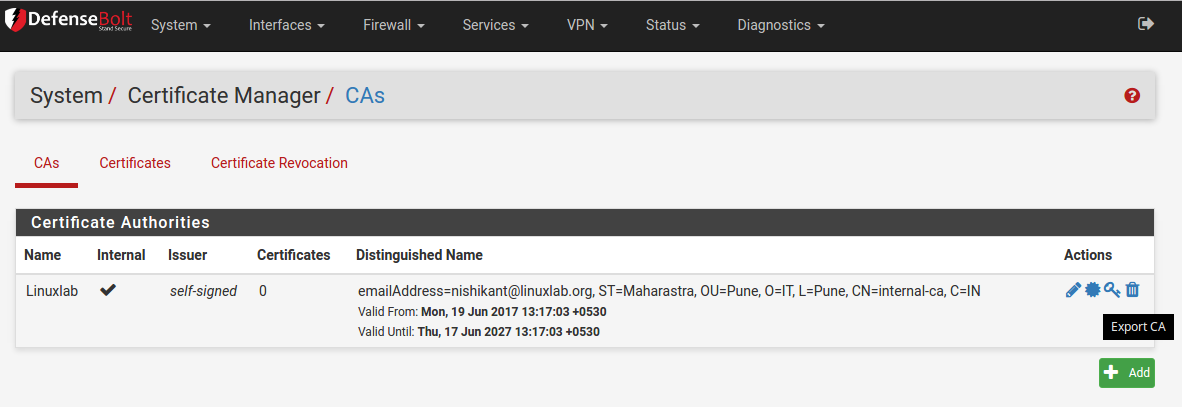Screen dimensions: 1182x407
Task: Delete the Linuxlab CA via trash icon
Action: coord(1132,290)
